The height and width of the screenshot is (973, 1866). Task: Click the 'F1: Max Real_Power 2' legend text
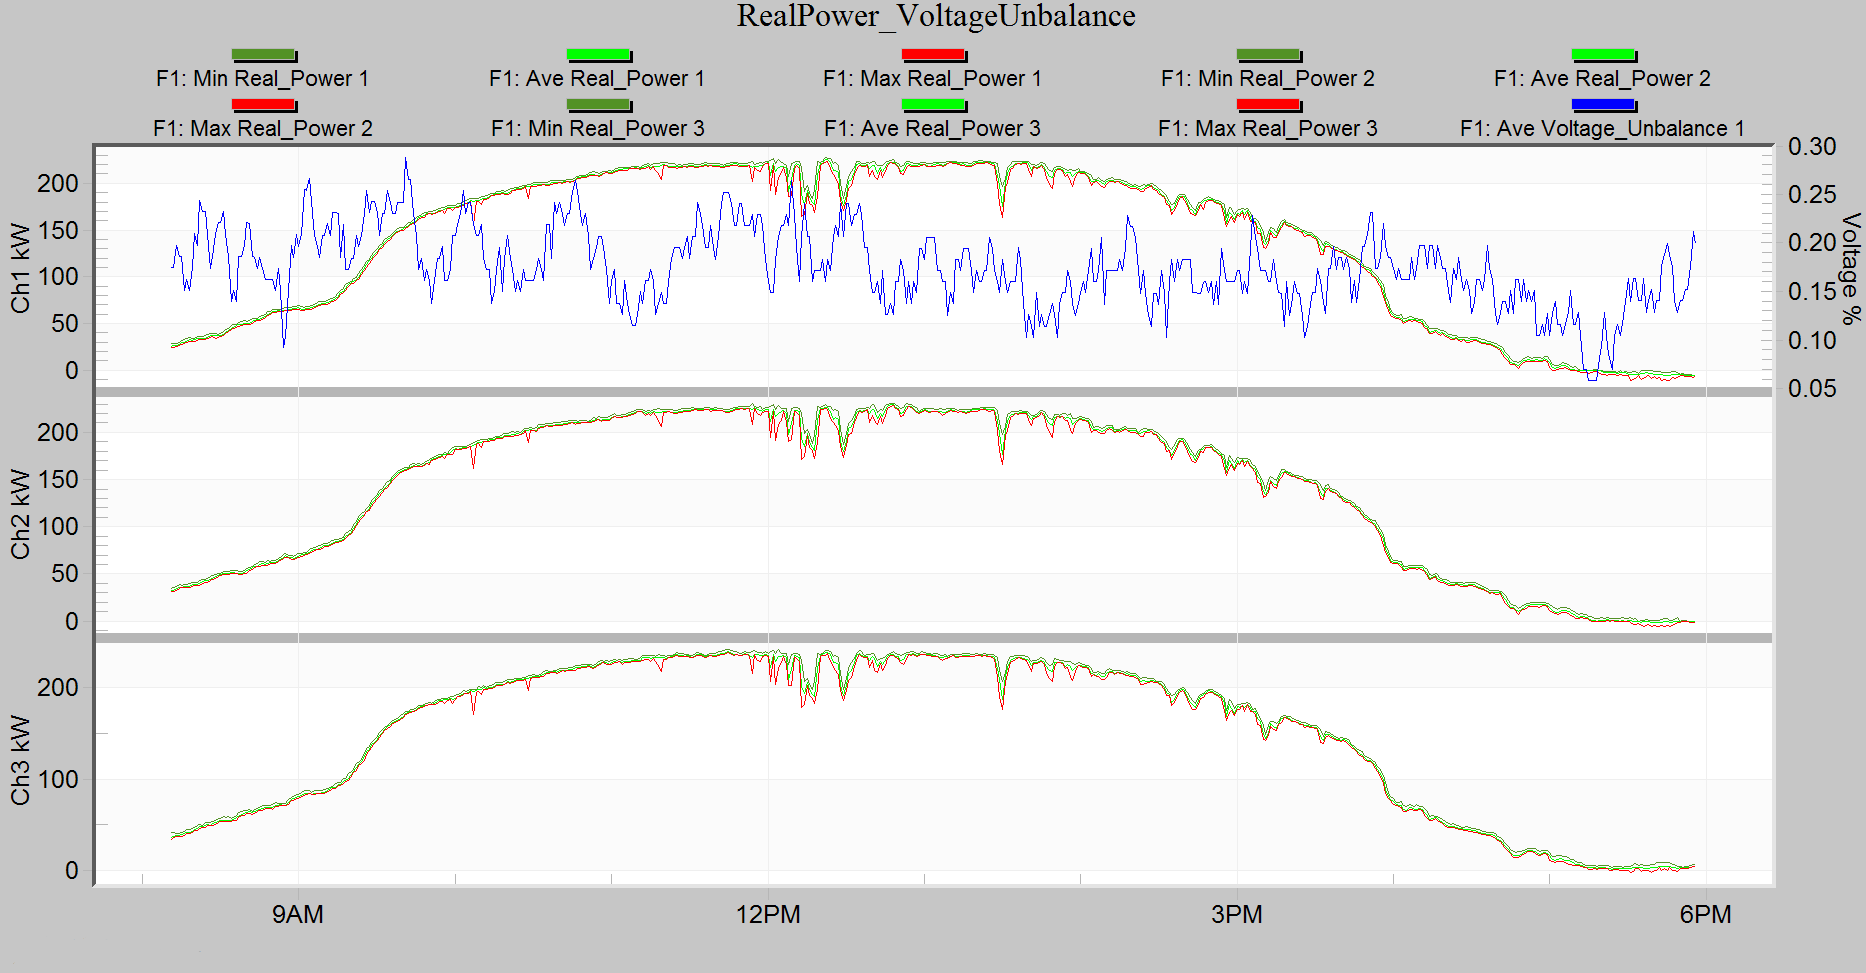[263, 129]
